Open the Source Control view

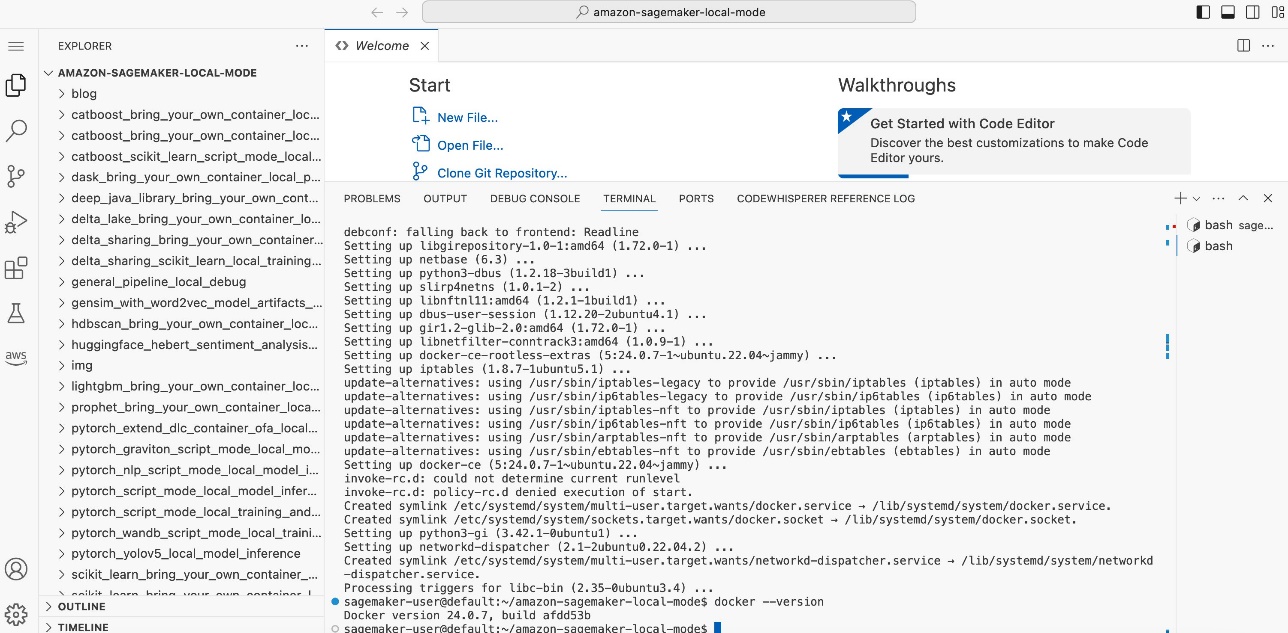click(16, 177)
